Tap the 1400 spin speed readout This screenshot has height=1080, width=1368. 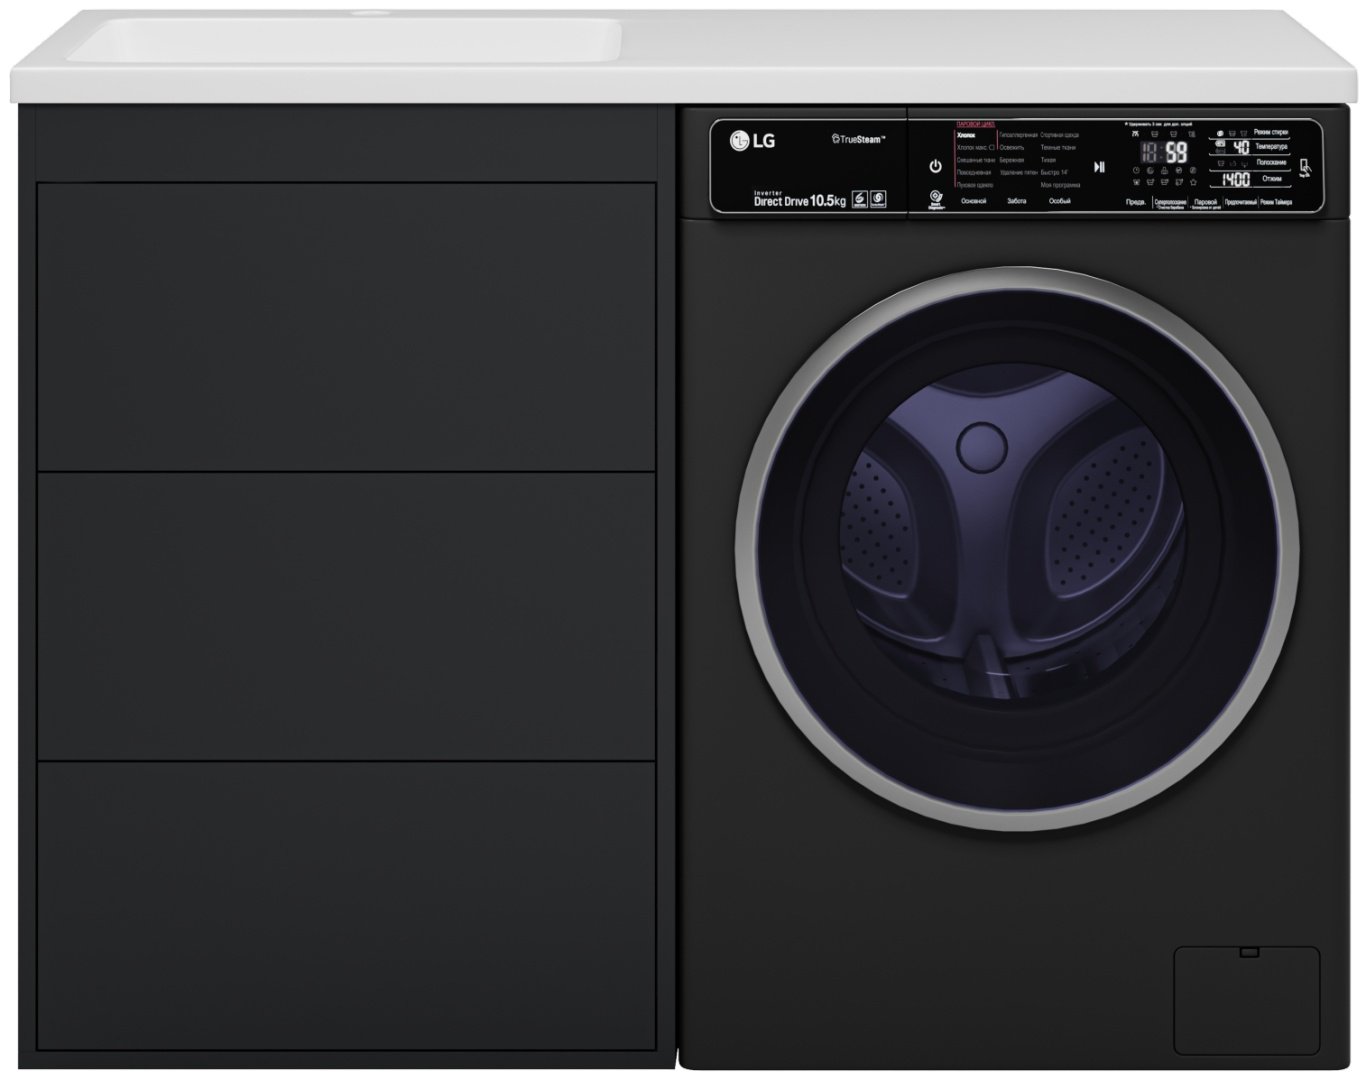click(x=1236, y=180)
